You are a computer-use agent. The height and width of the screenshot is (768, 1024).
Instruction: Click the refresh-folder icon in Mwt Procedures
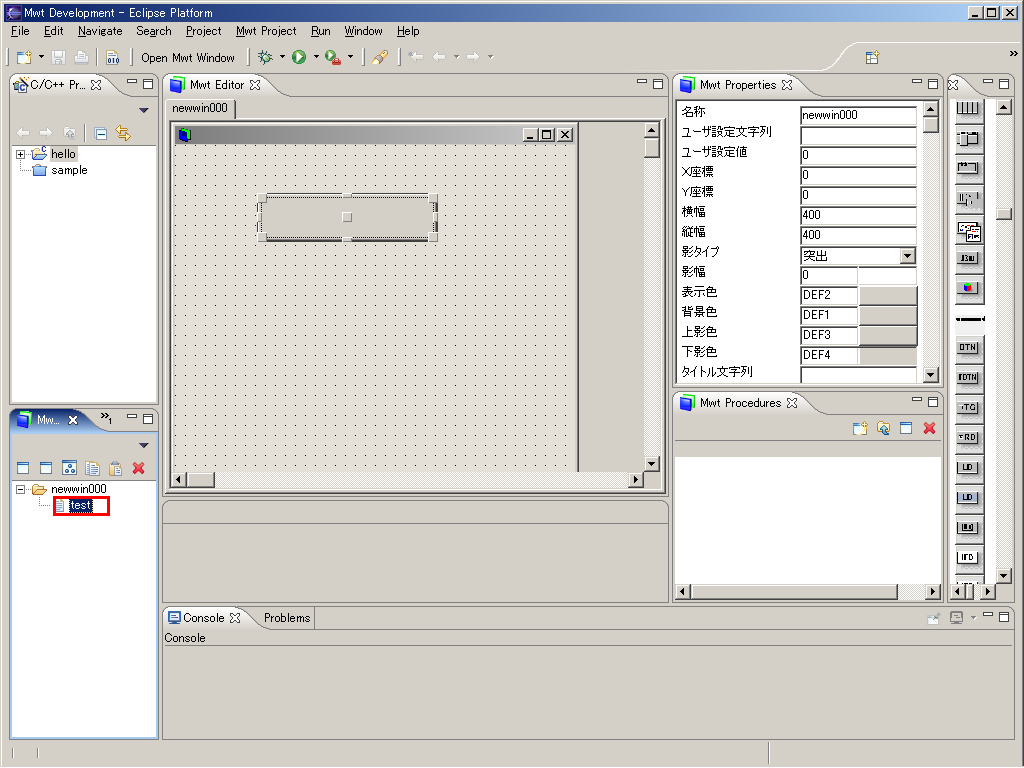coord(883,428)
